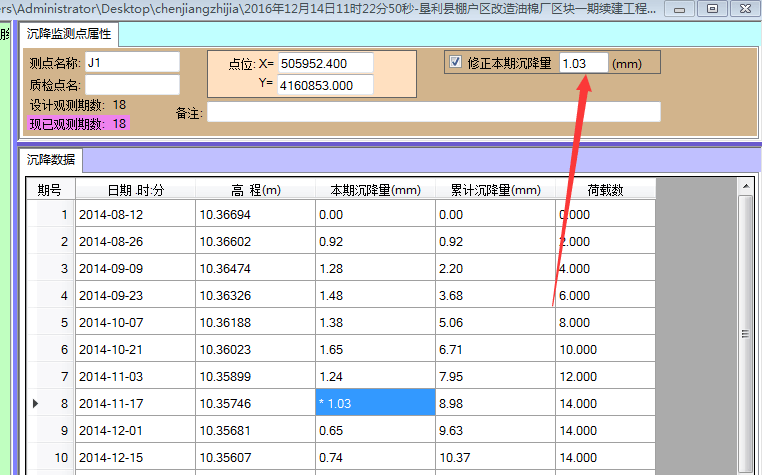This screenshot has height=475, width=762.
Task: Click the 本期沉降量(mm) column header
Action: tap(375, 190)
